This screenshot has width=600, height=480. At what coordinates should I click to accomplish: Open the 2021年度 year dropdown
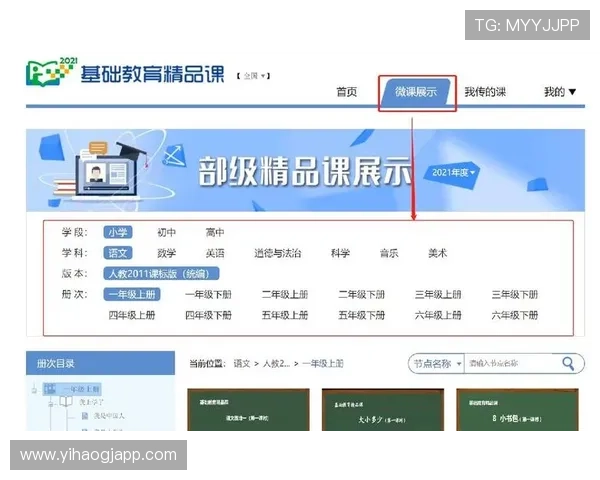453,173
